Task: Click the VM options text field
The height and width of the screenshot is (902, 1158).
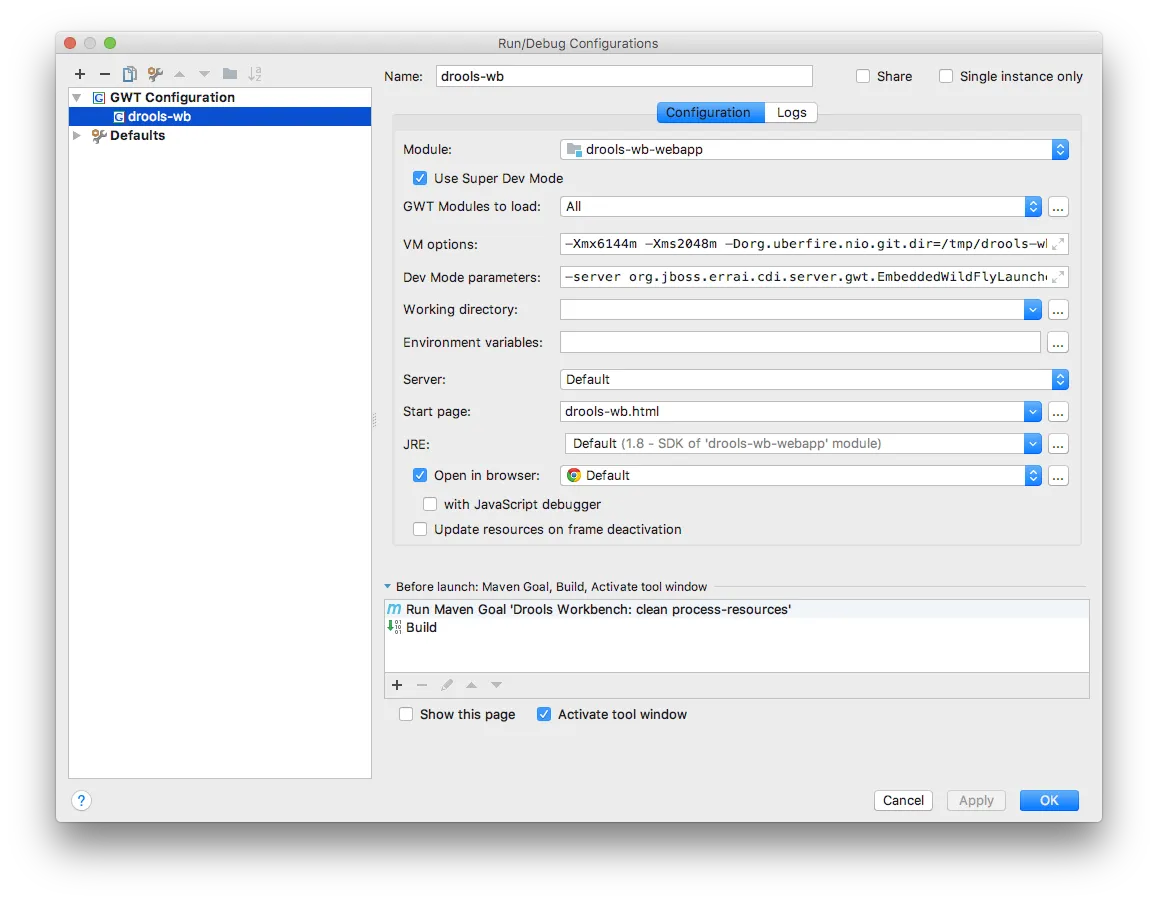Action: coord(806,244)
